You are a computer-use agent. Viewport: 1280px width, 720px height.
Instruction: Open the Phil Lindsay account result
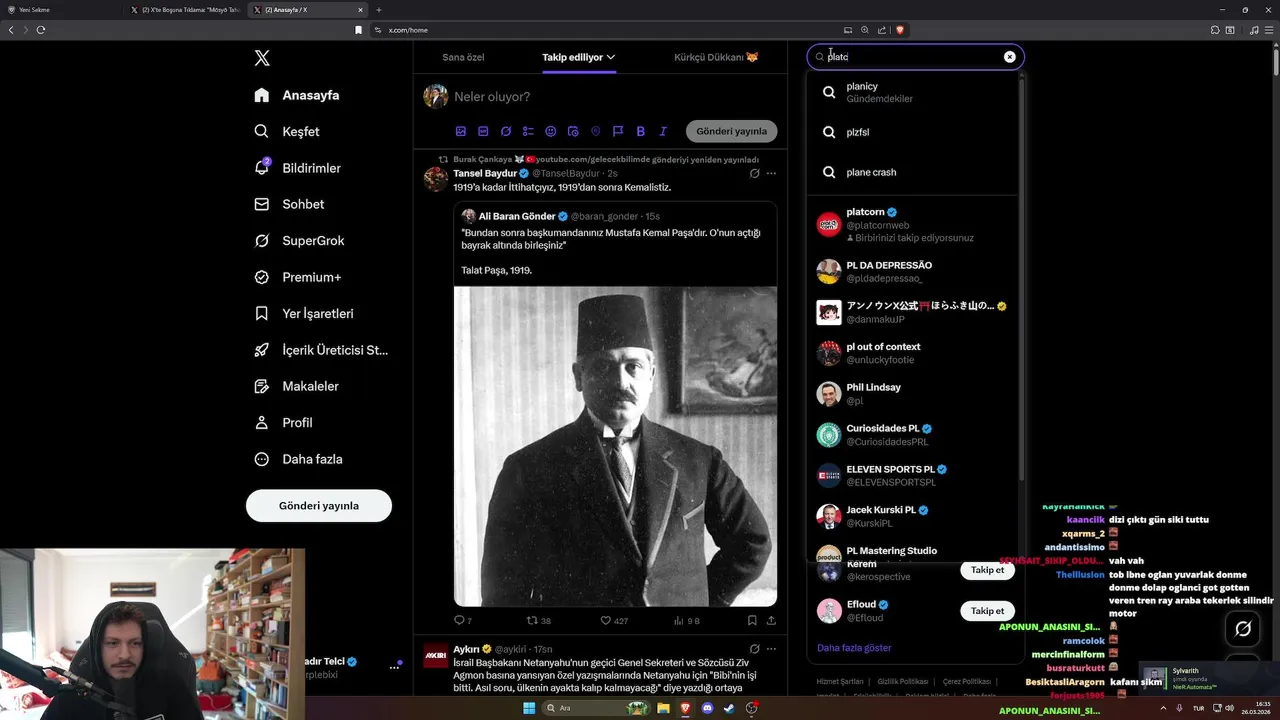913,393
